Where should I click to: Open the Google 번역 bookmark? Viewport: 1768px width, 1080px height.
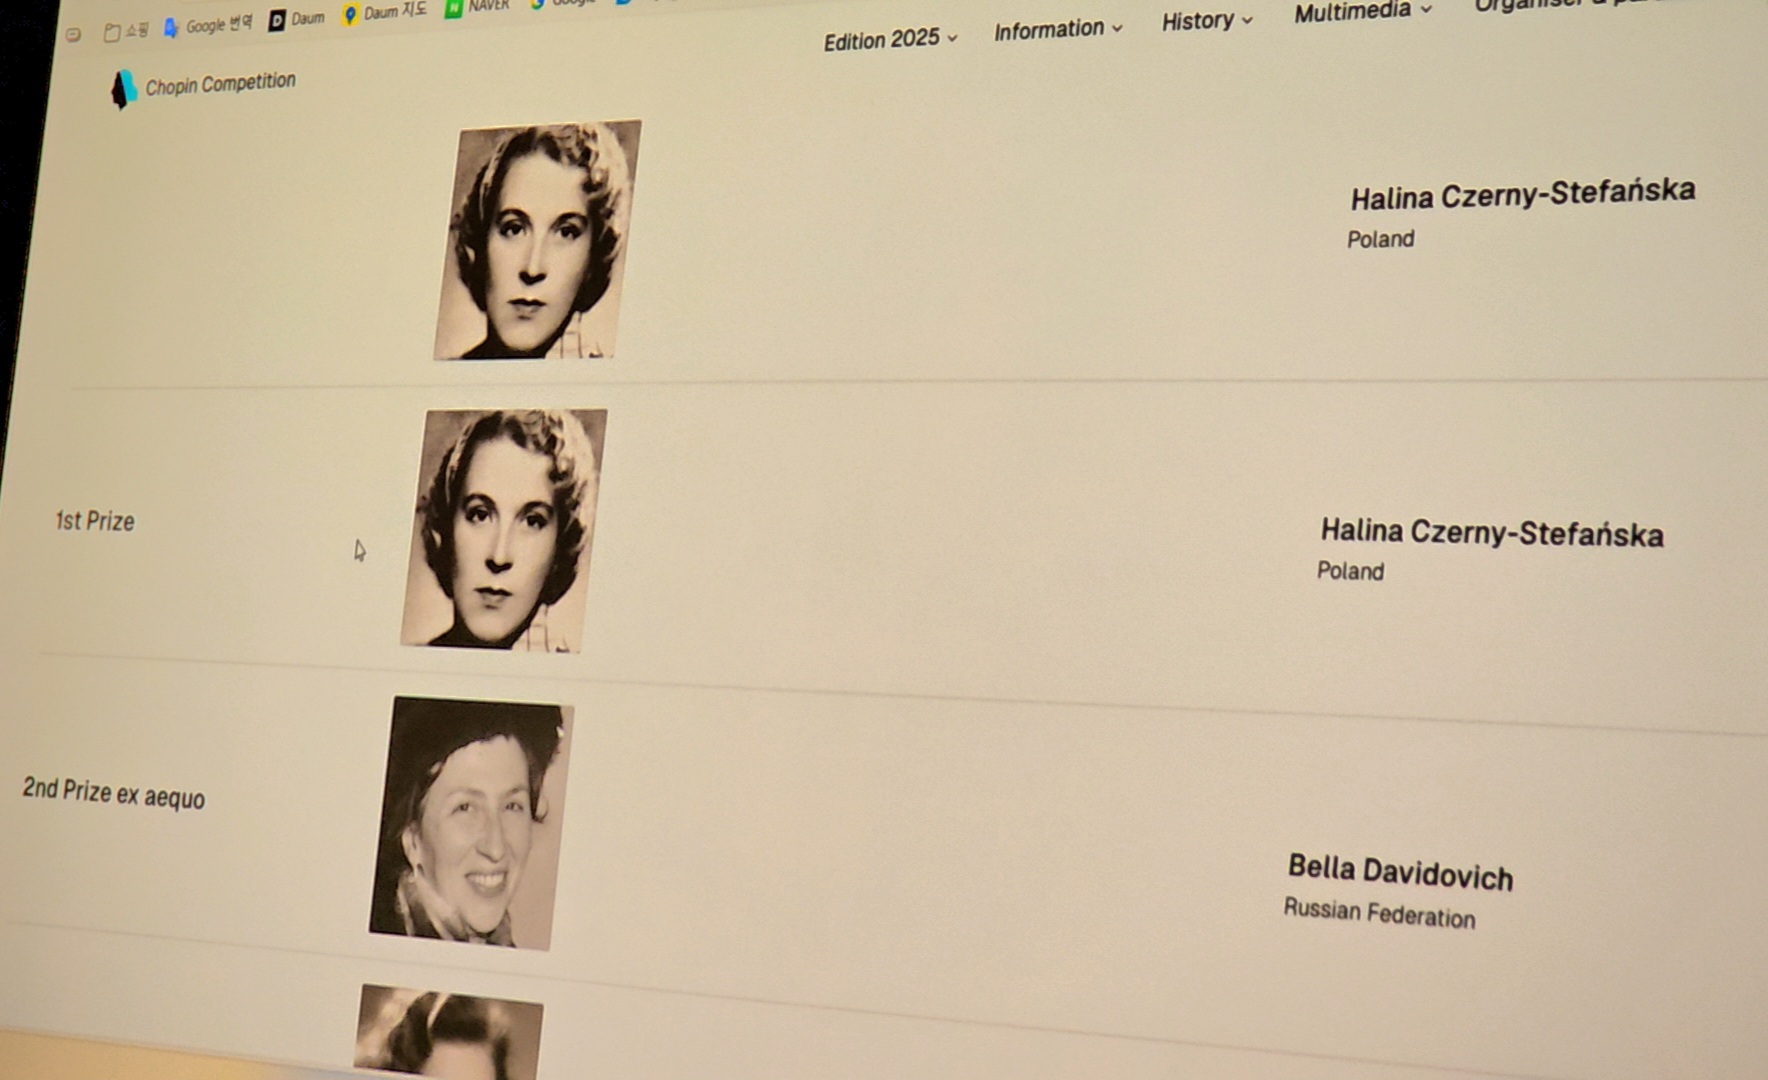(207, 25)
